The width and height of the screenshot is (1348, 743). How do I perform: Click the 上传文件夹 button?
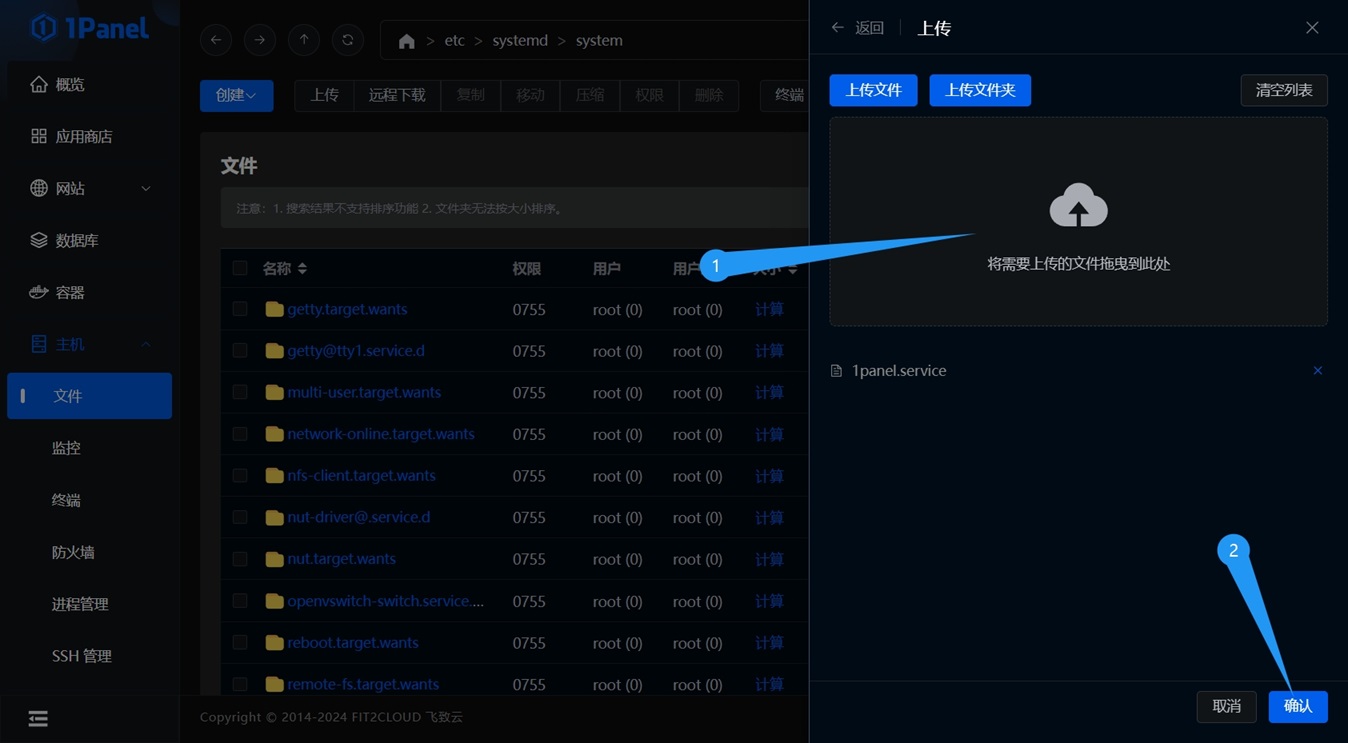click(980, 90)
